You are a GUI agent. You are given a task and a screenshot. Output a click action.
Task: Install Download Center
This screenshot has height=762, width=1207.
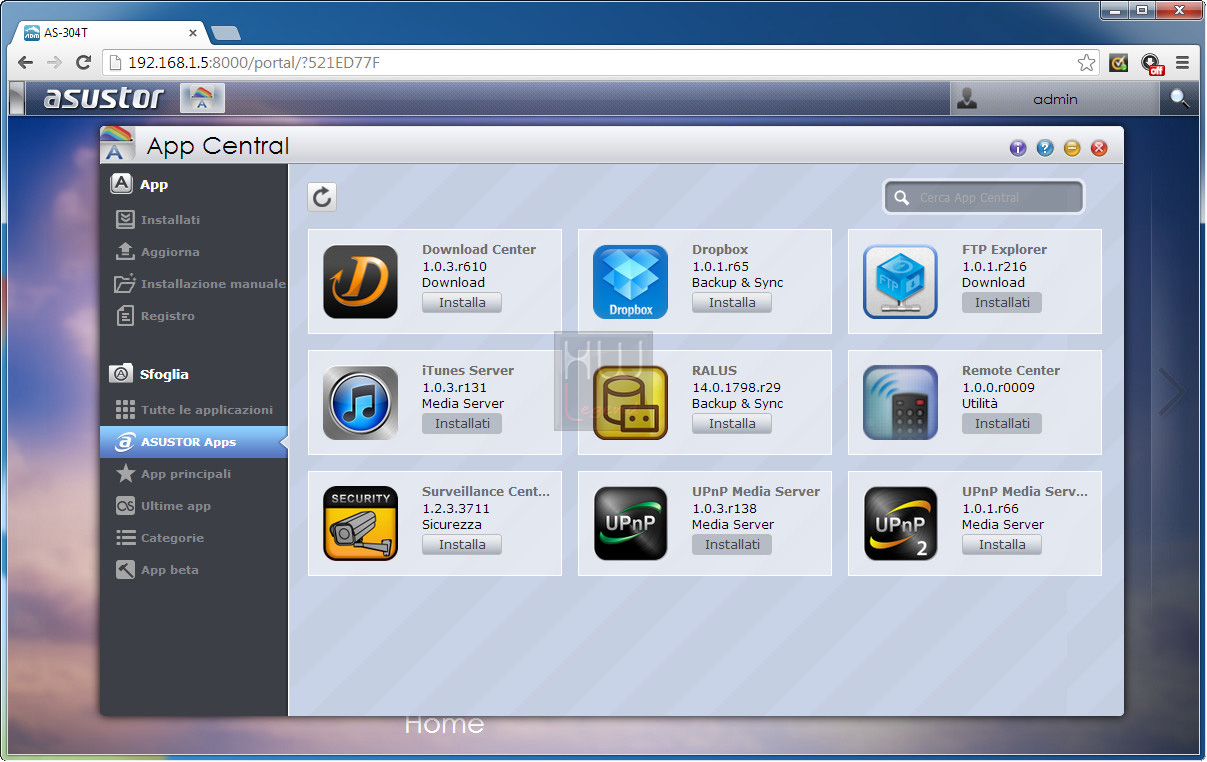[462, 303]
